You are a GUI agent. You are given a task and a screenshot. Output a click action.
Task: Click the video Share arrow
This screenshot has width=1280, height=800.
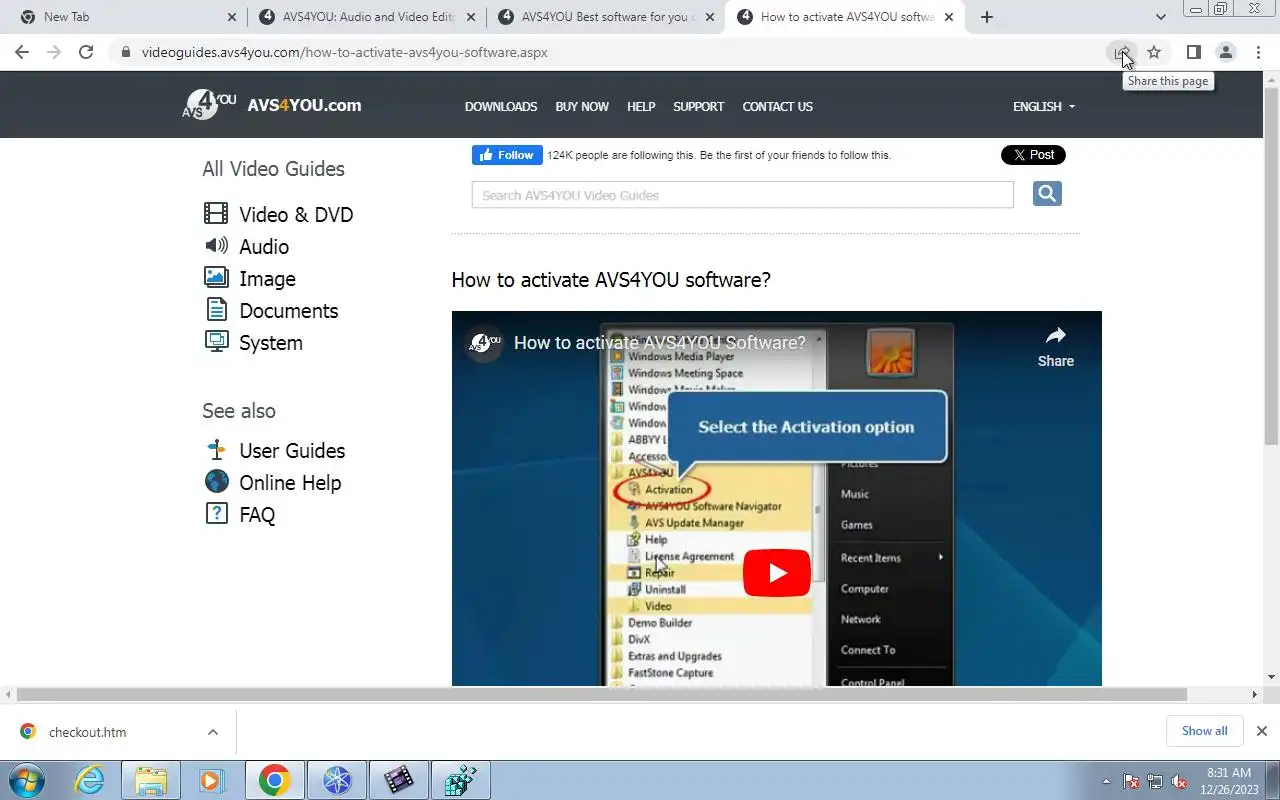coord(1055,346)
